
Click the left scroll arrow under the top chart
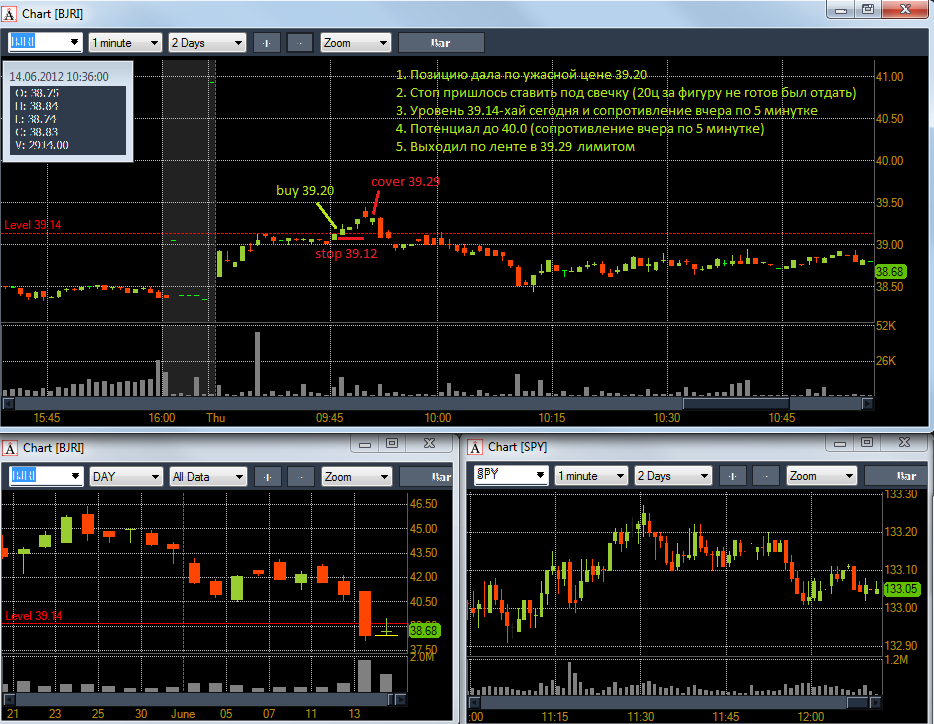point(8,403)
